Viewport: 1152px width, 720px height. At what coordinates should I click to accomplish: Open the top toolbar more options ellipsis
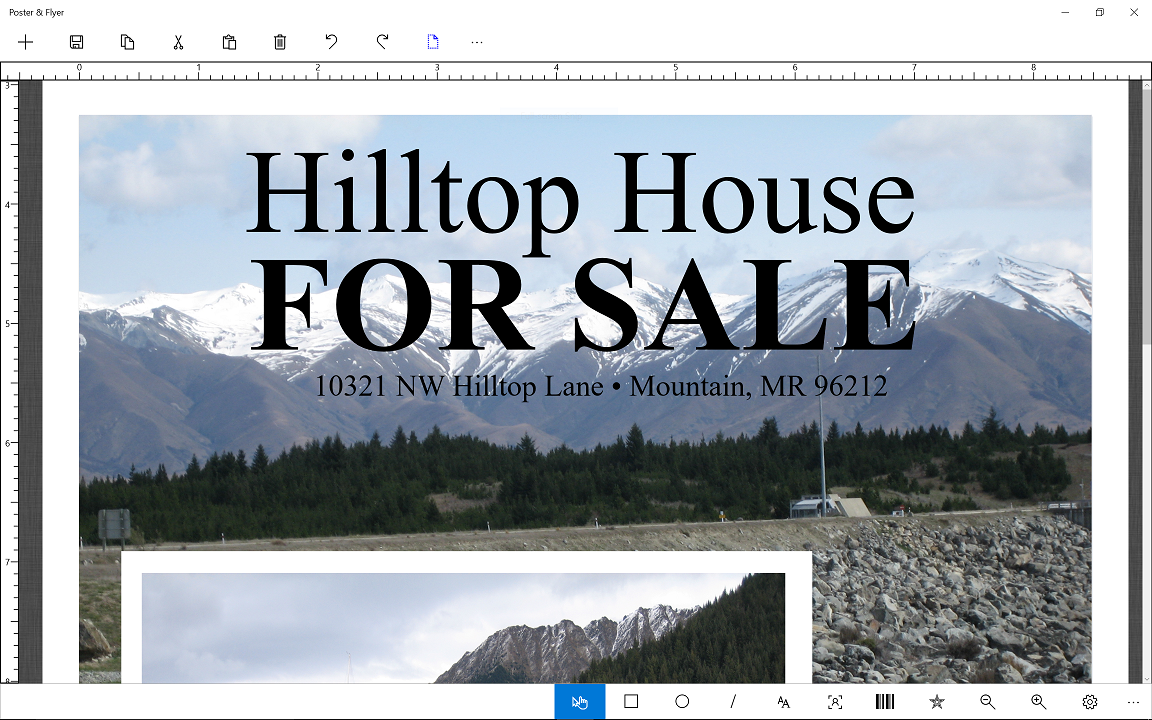[x=477, y=43]
